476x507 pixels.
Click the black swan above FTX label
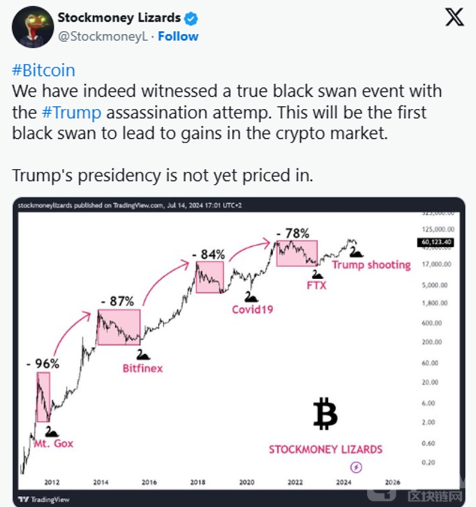tap(316, 274)
